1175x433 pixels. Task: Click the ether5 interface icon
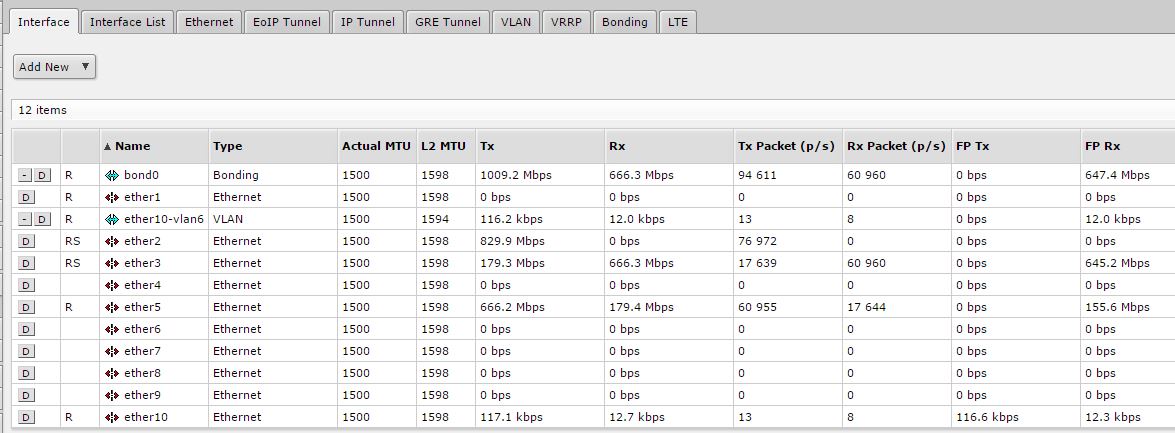[112, 307]
